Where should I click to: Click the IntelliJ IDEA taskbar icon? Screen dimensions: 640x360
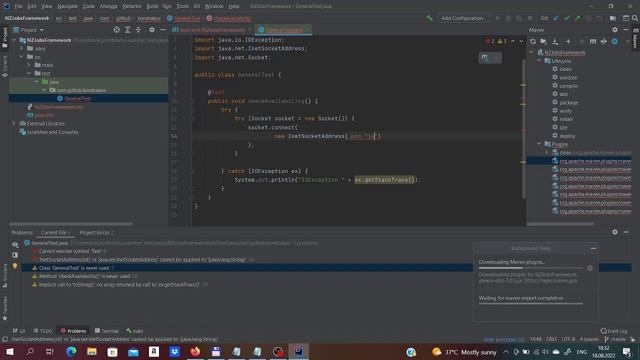[x=299, y=351]
